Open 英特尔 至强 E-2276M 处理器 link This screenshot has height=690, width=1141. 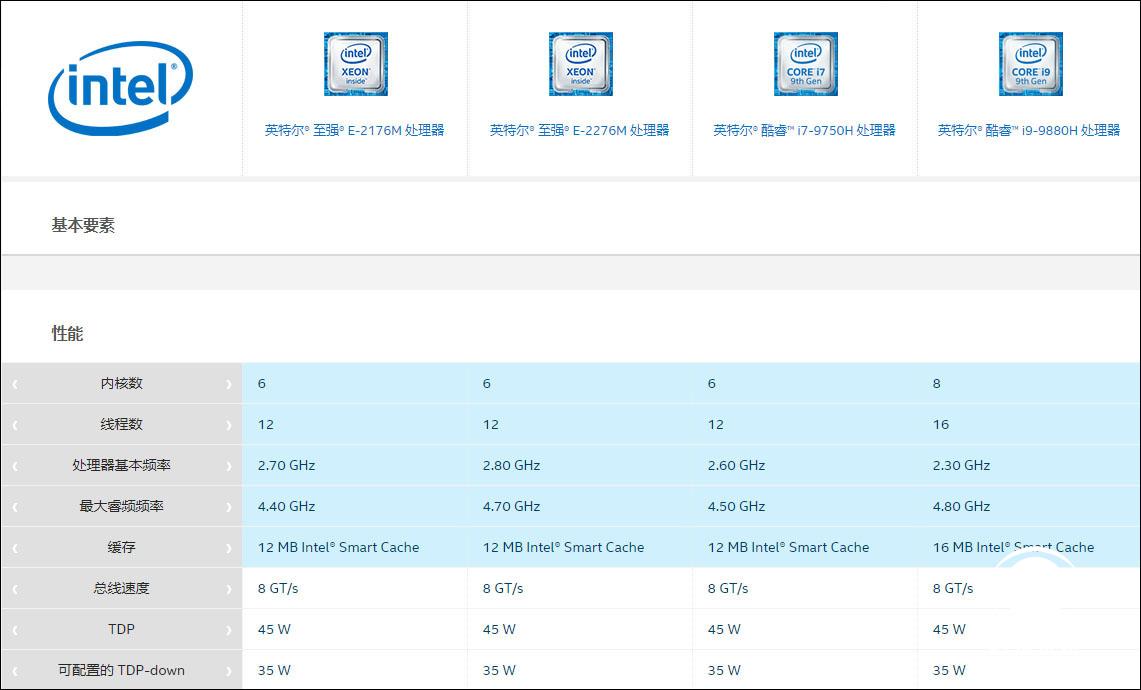pos(579,130)
